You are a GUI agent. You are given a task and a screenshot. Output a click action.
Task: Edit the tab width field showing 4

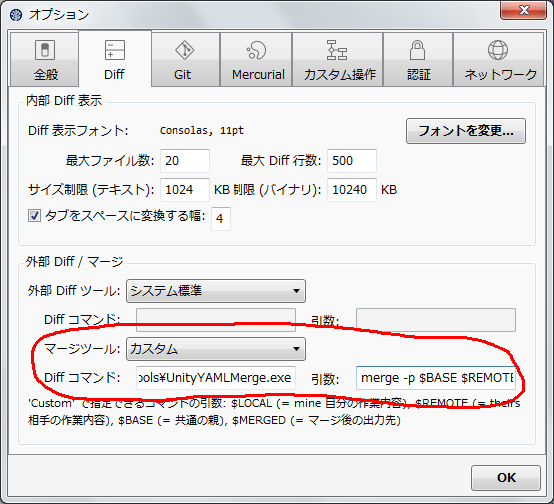click(x=221, y=219)
